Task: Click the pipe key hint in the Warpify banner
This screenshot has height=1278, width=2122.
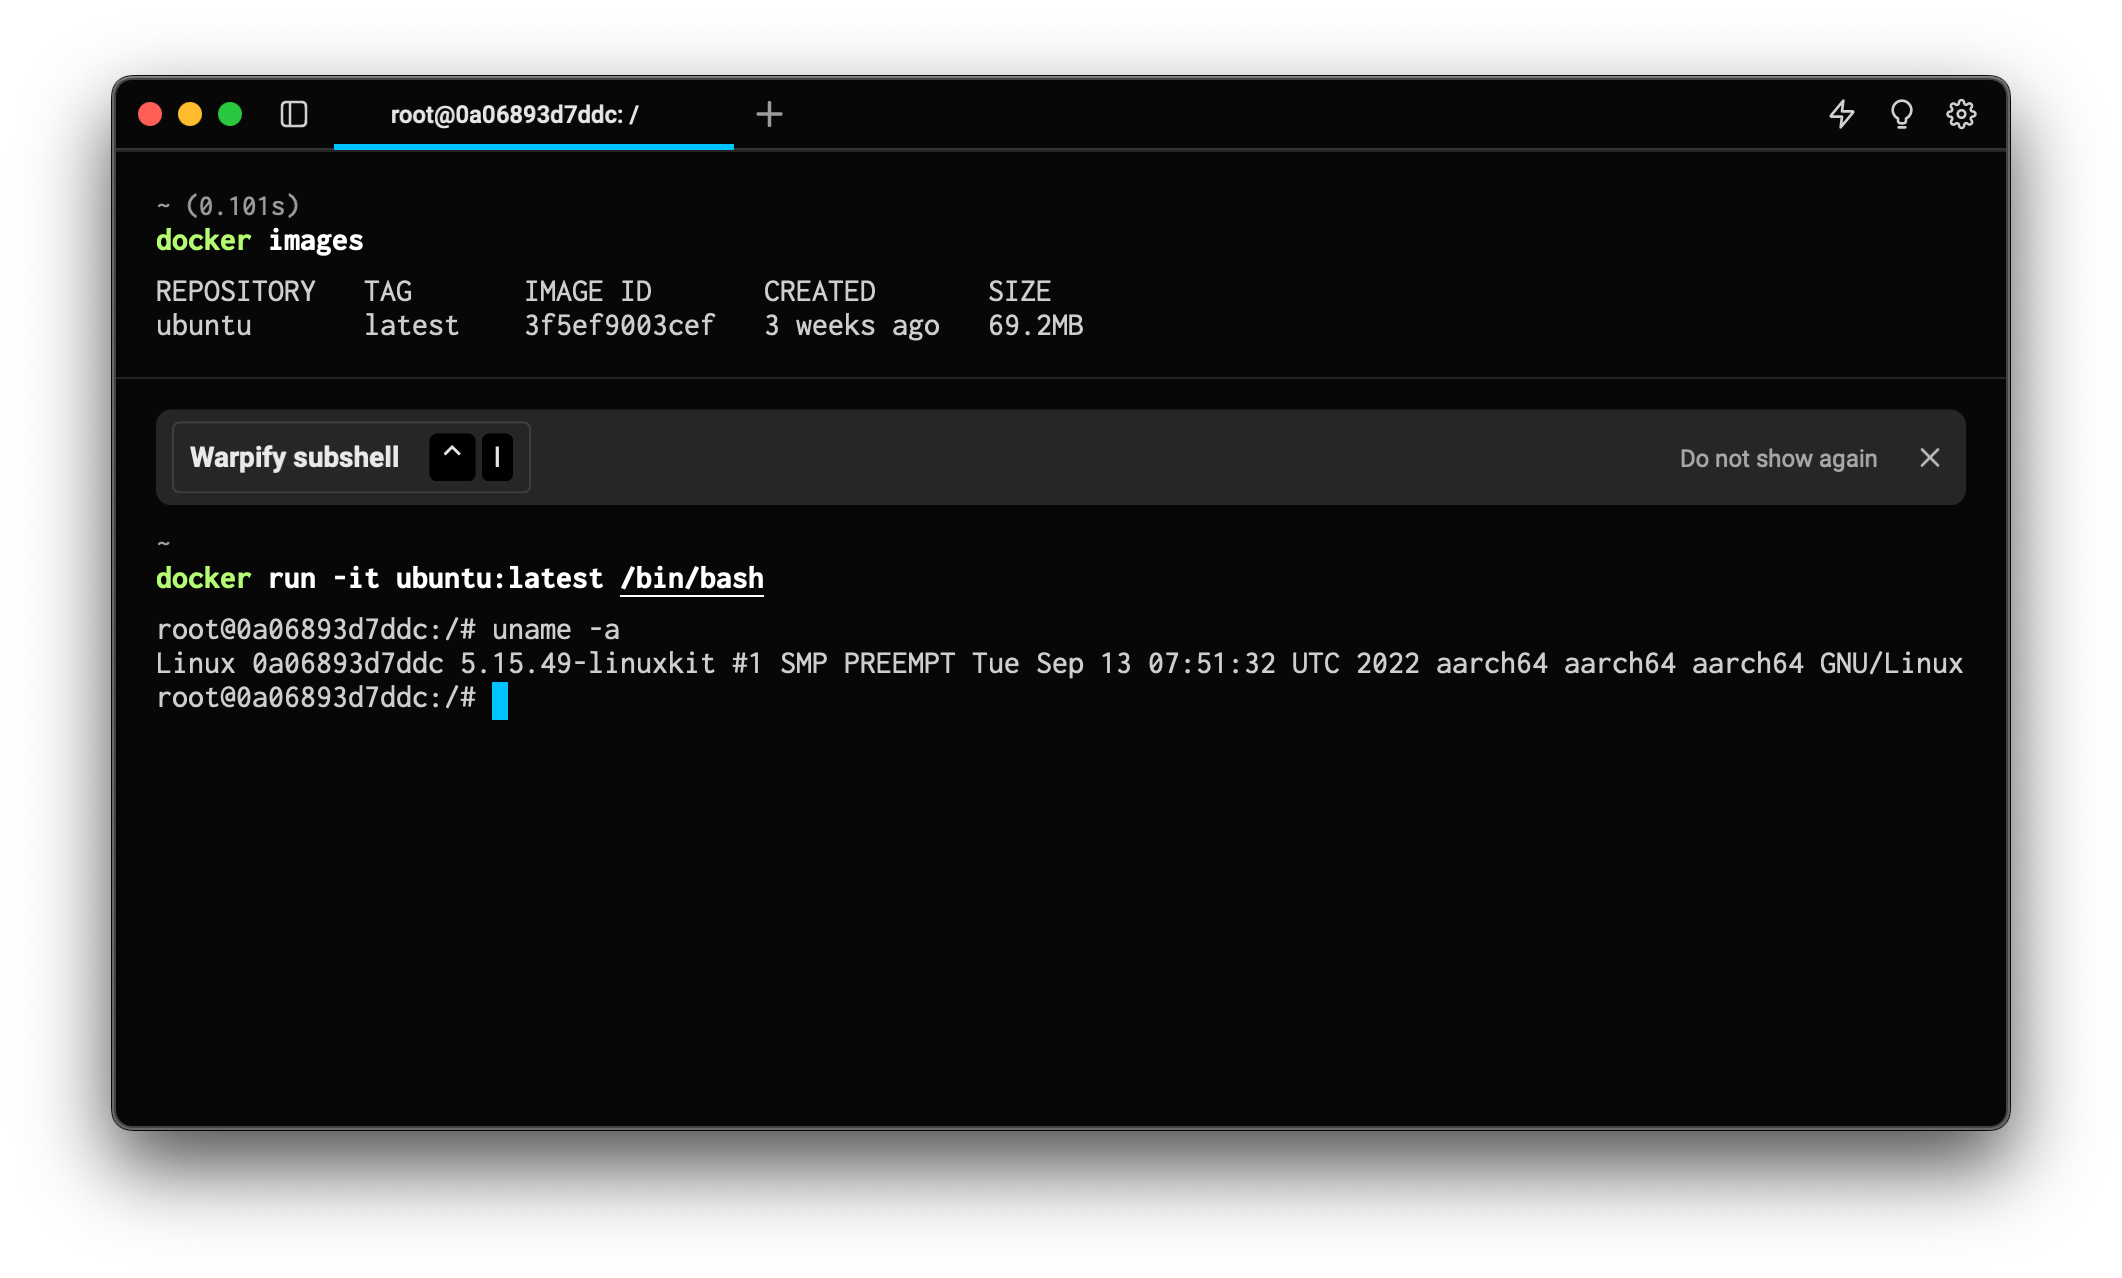Action: tap(498, 457)
